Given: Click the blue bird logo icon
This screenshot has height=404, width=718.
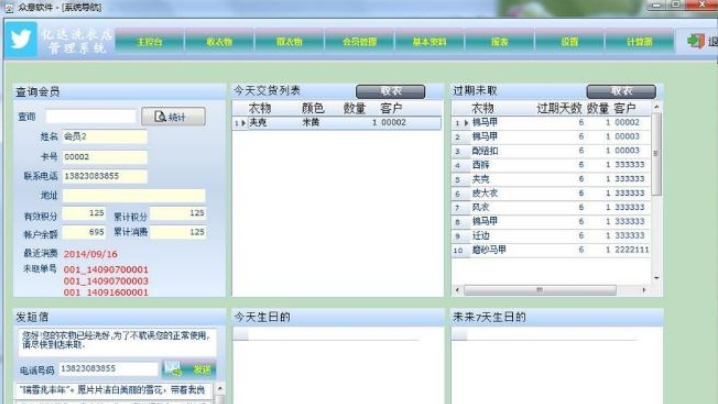Looking at the screenshot, I should pyautogui.click(x=21, y=39).
